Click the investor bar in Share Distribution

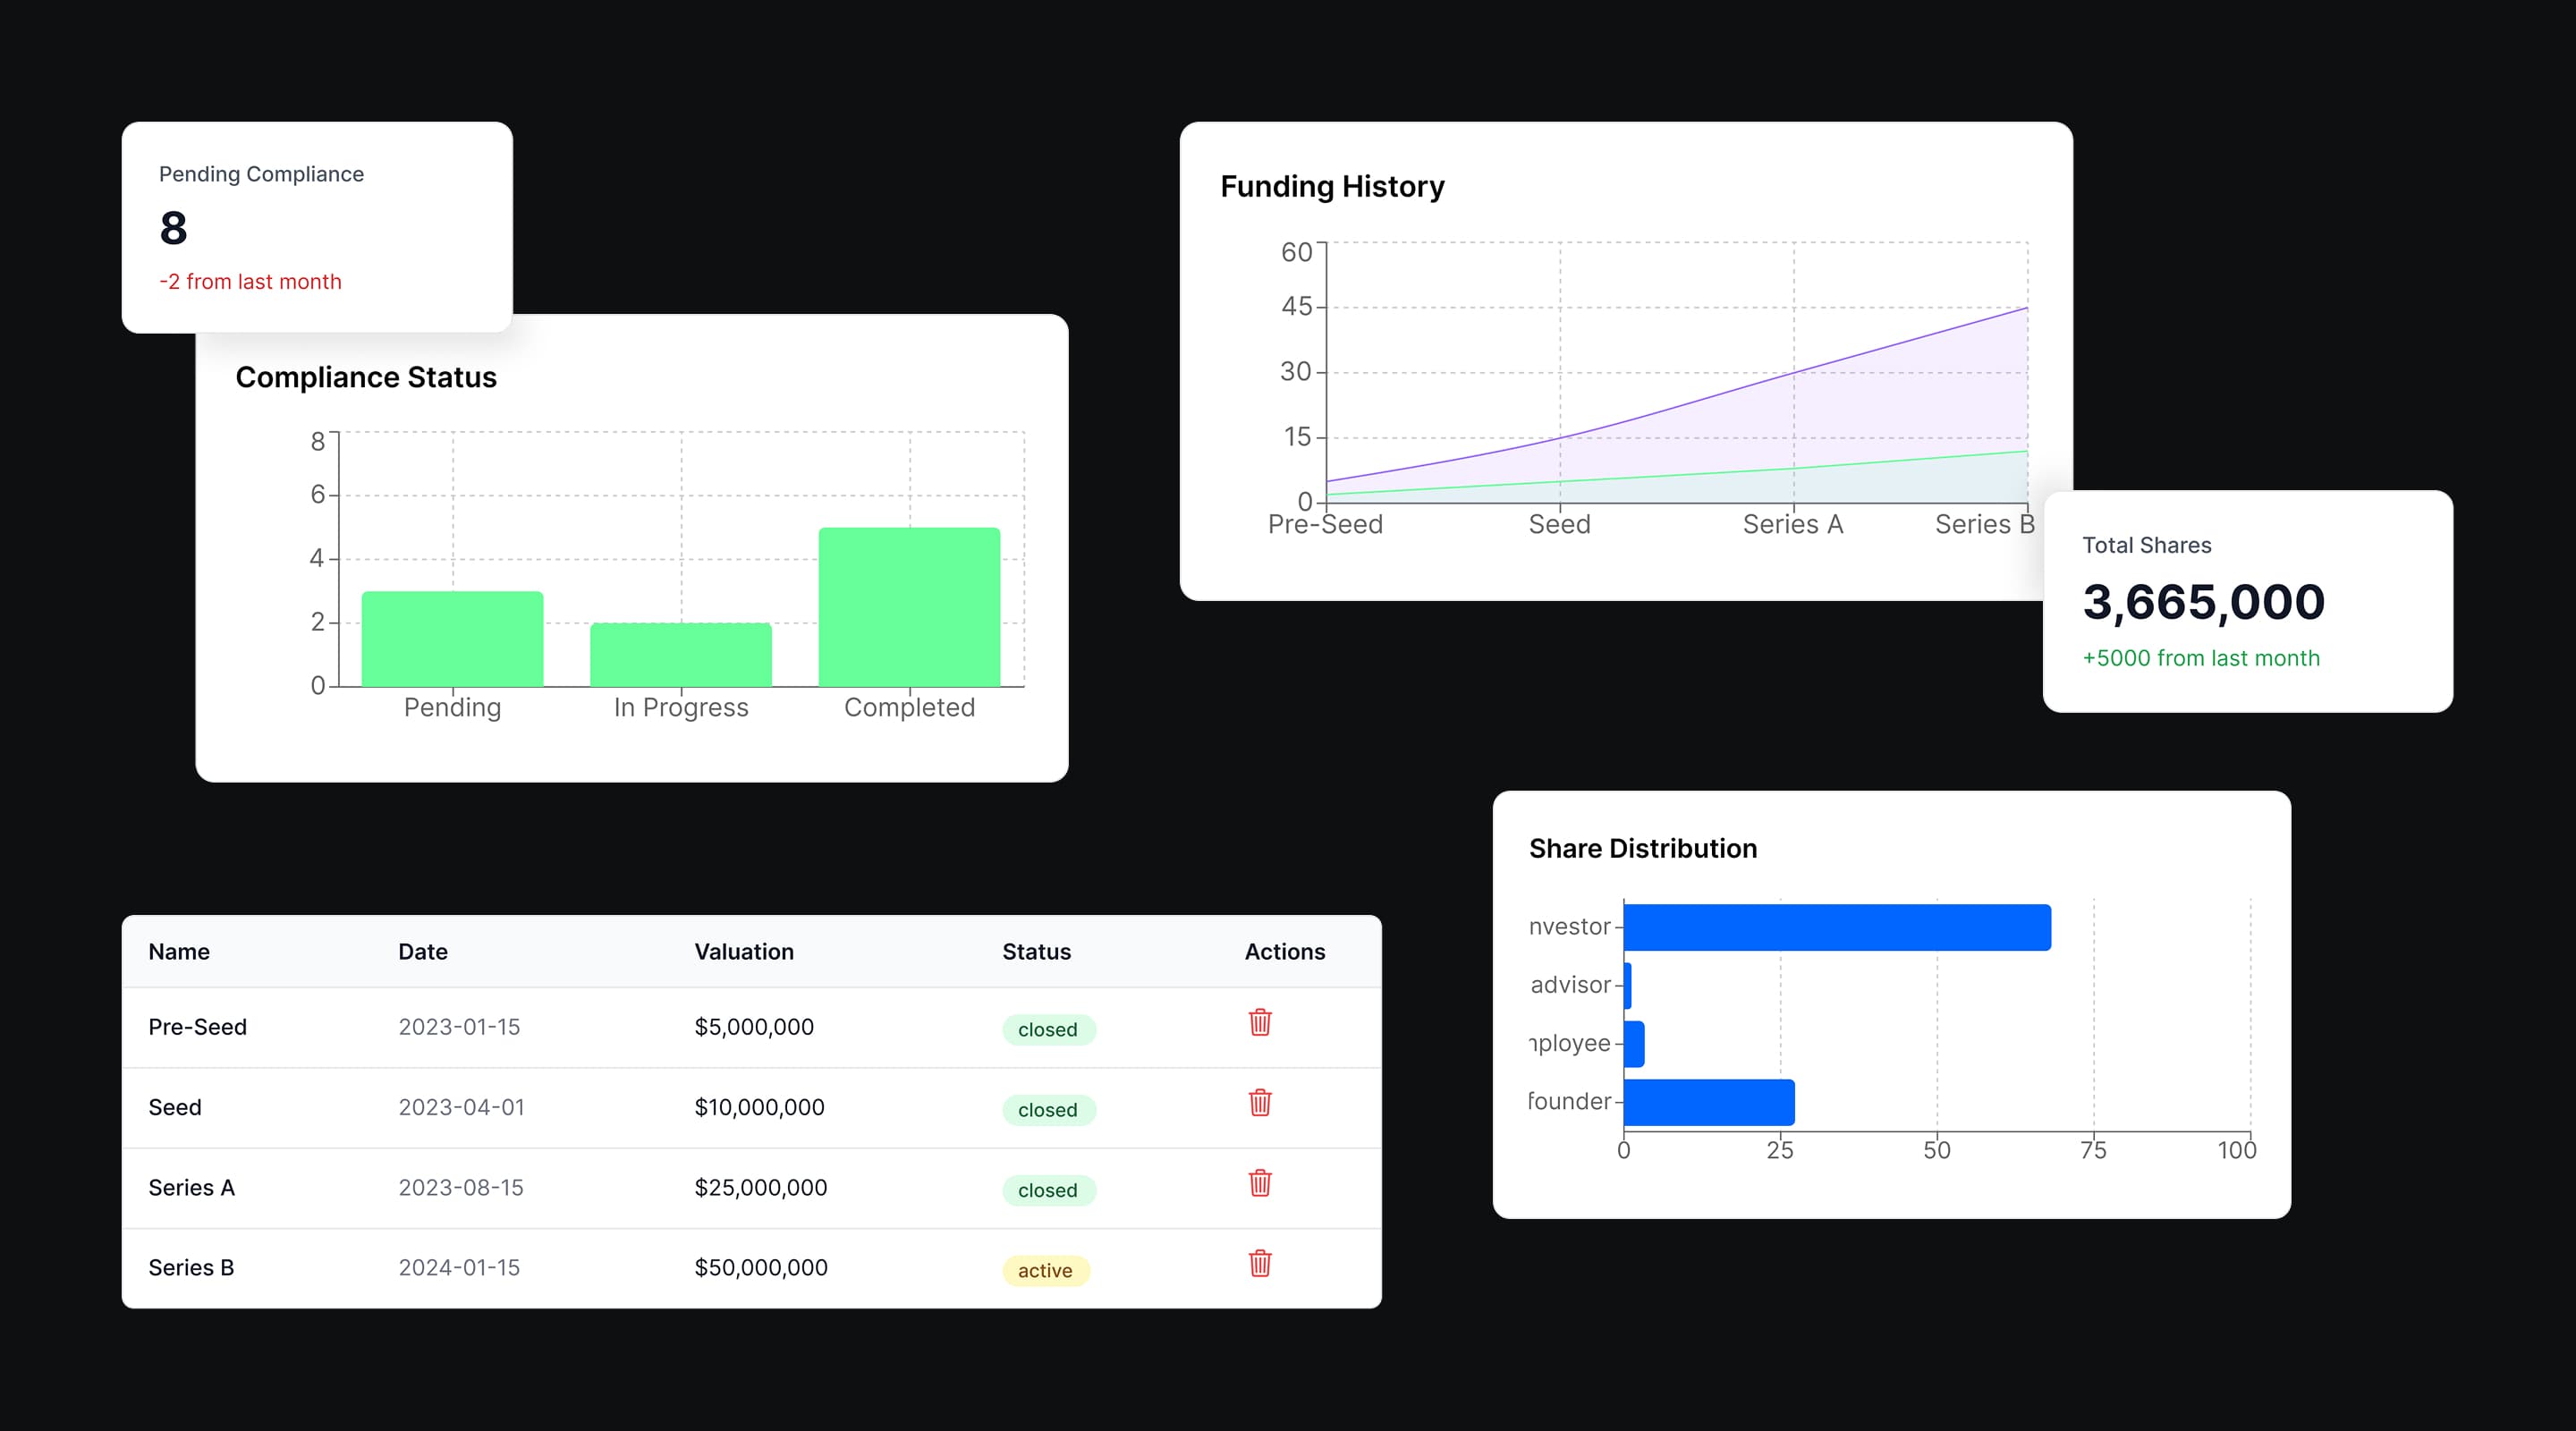[x=1836, y=927]
